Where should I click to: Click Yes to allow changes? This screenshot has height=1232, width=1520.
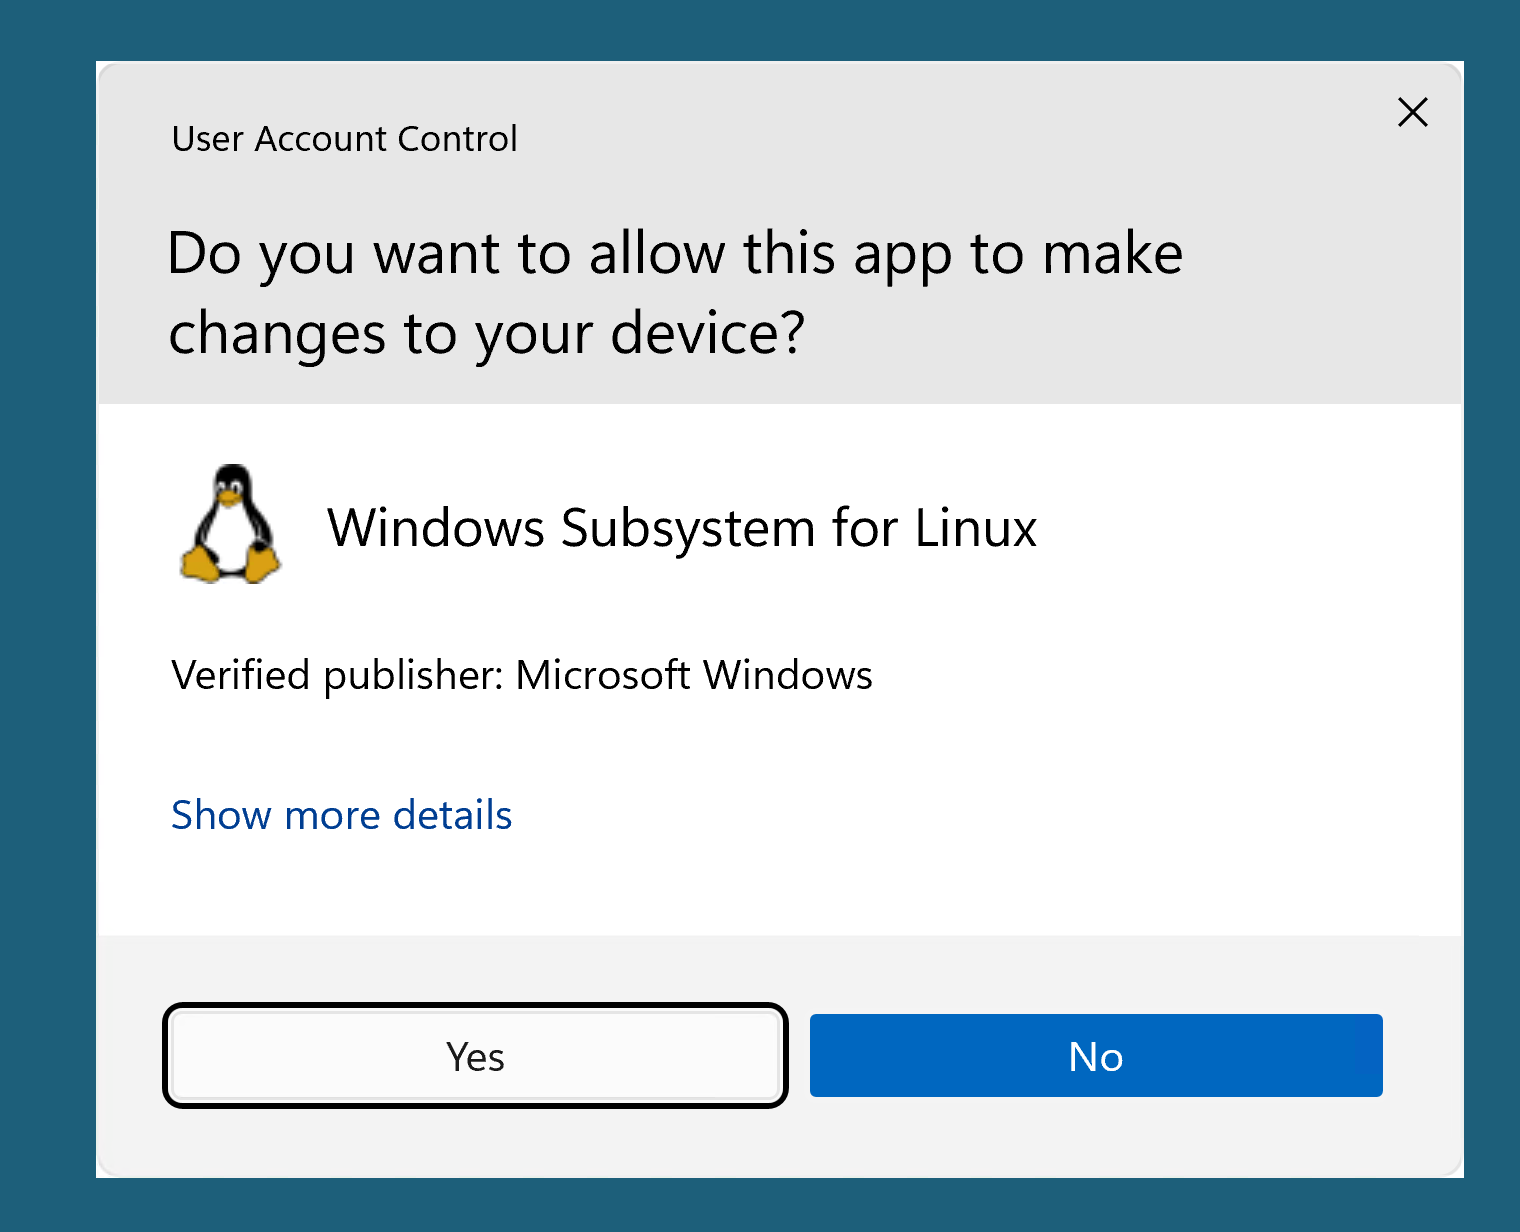click(x=475, y=1056)
